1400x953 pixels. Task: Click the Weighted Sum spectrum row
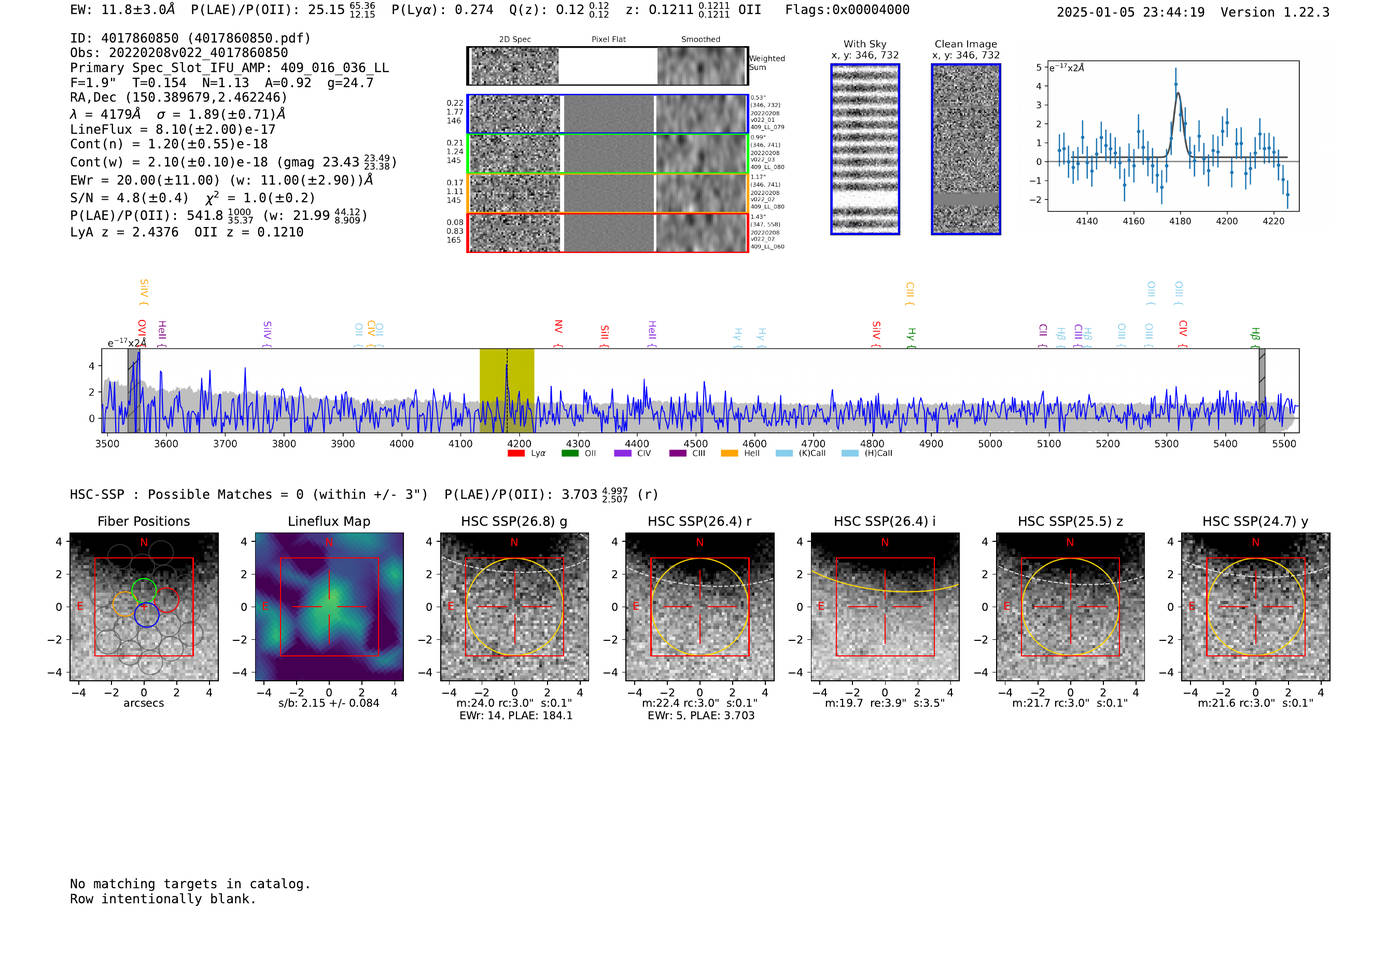608,66
